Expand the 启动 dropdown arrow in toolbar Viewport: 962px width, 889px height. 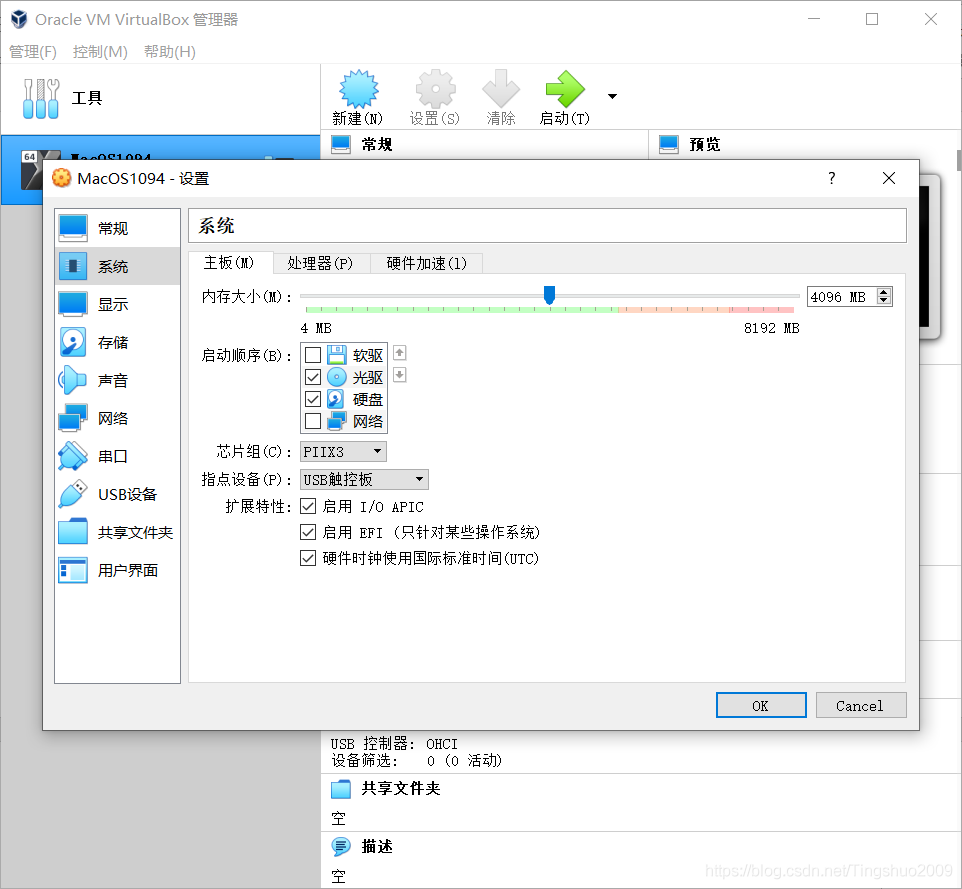click(x=612, y=96)
